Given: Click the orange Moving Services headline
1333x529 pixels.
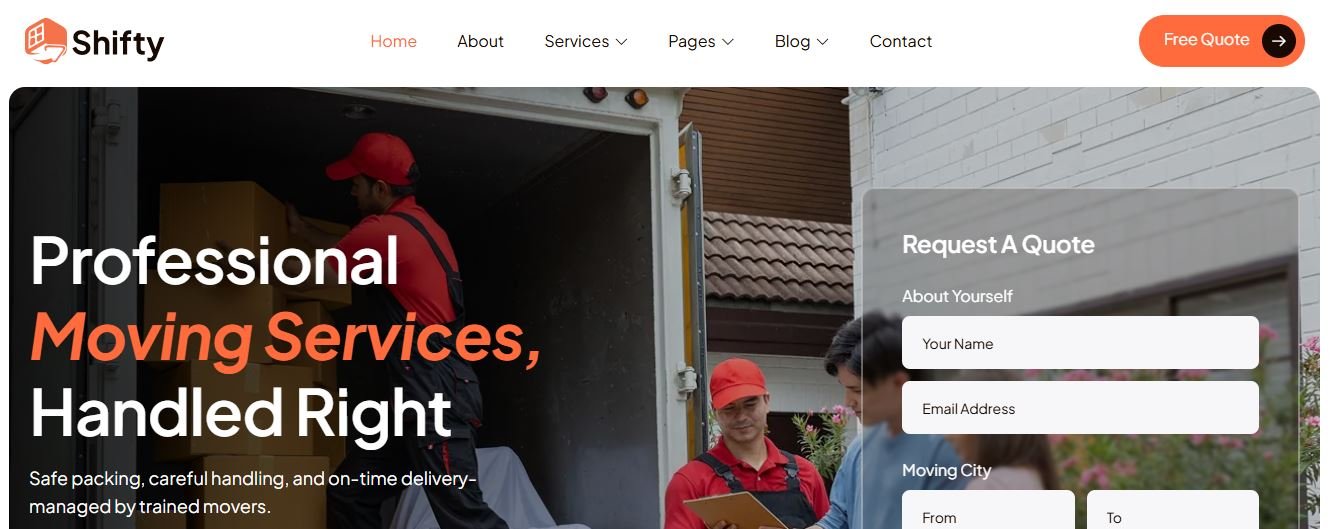Looking at the screenshot, I should (286, 335).
